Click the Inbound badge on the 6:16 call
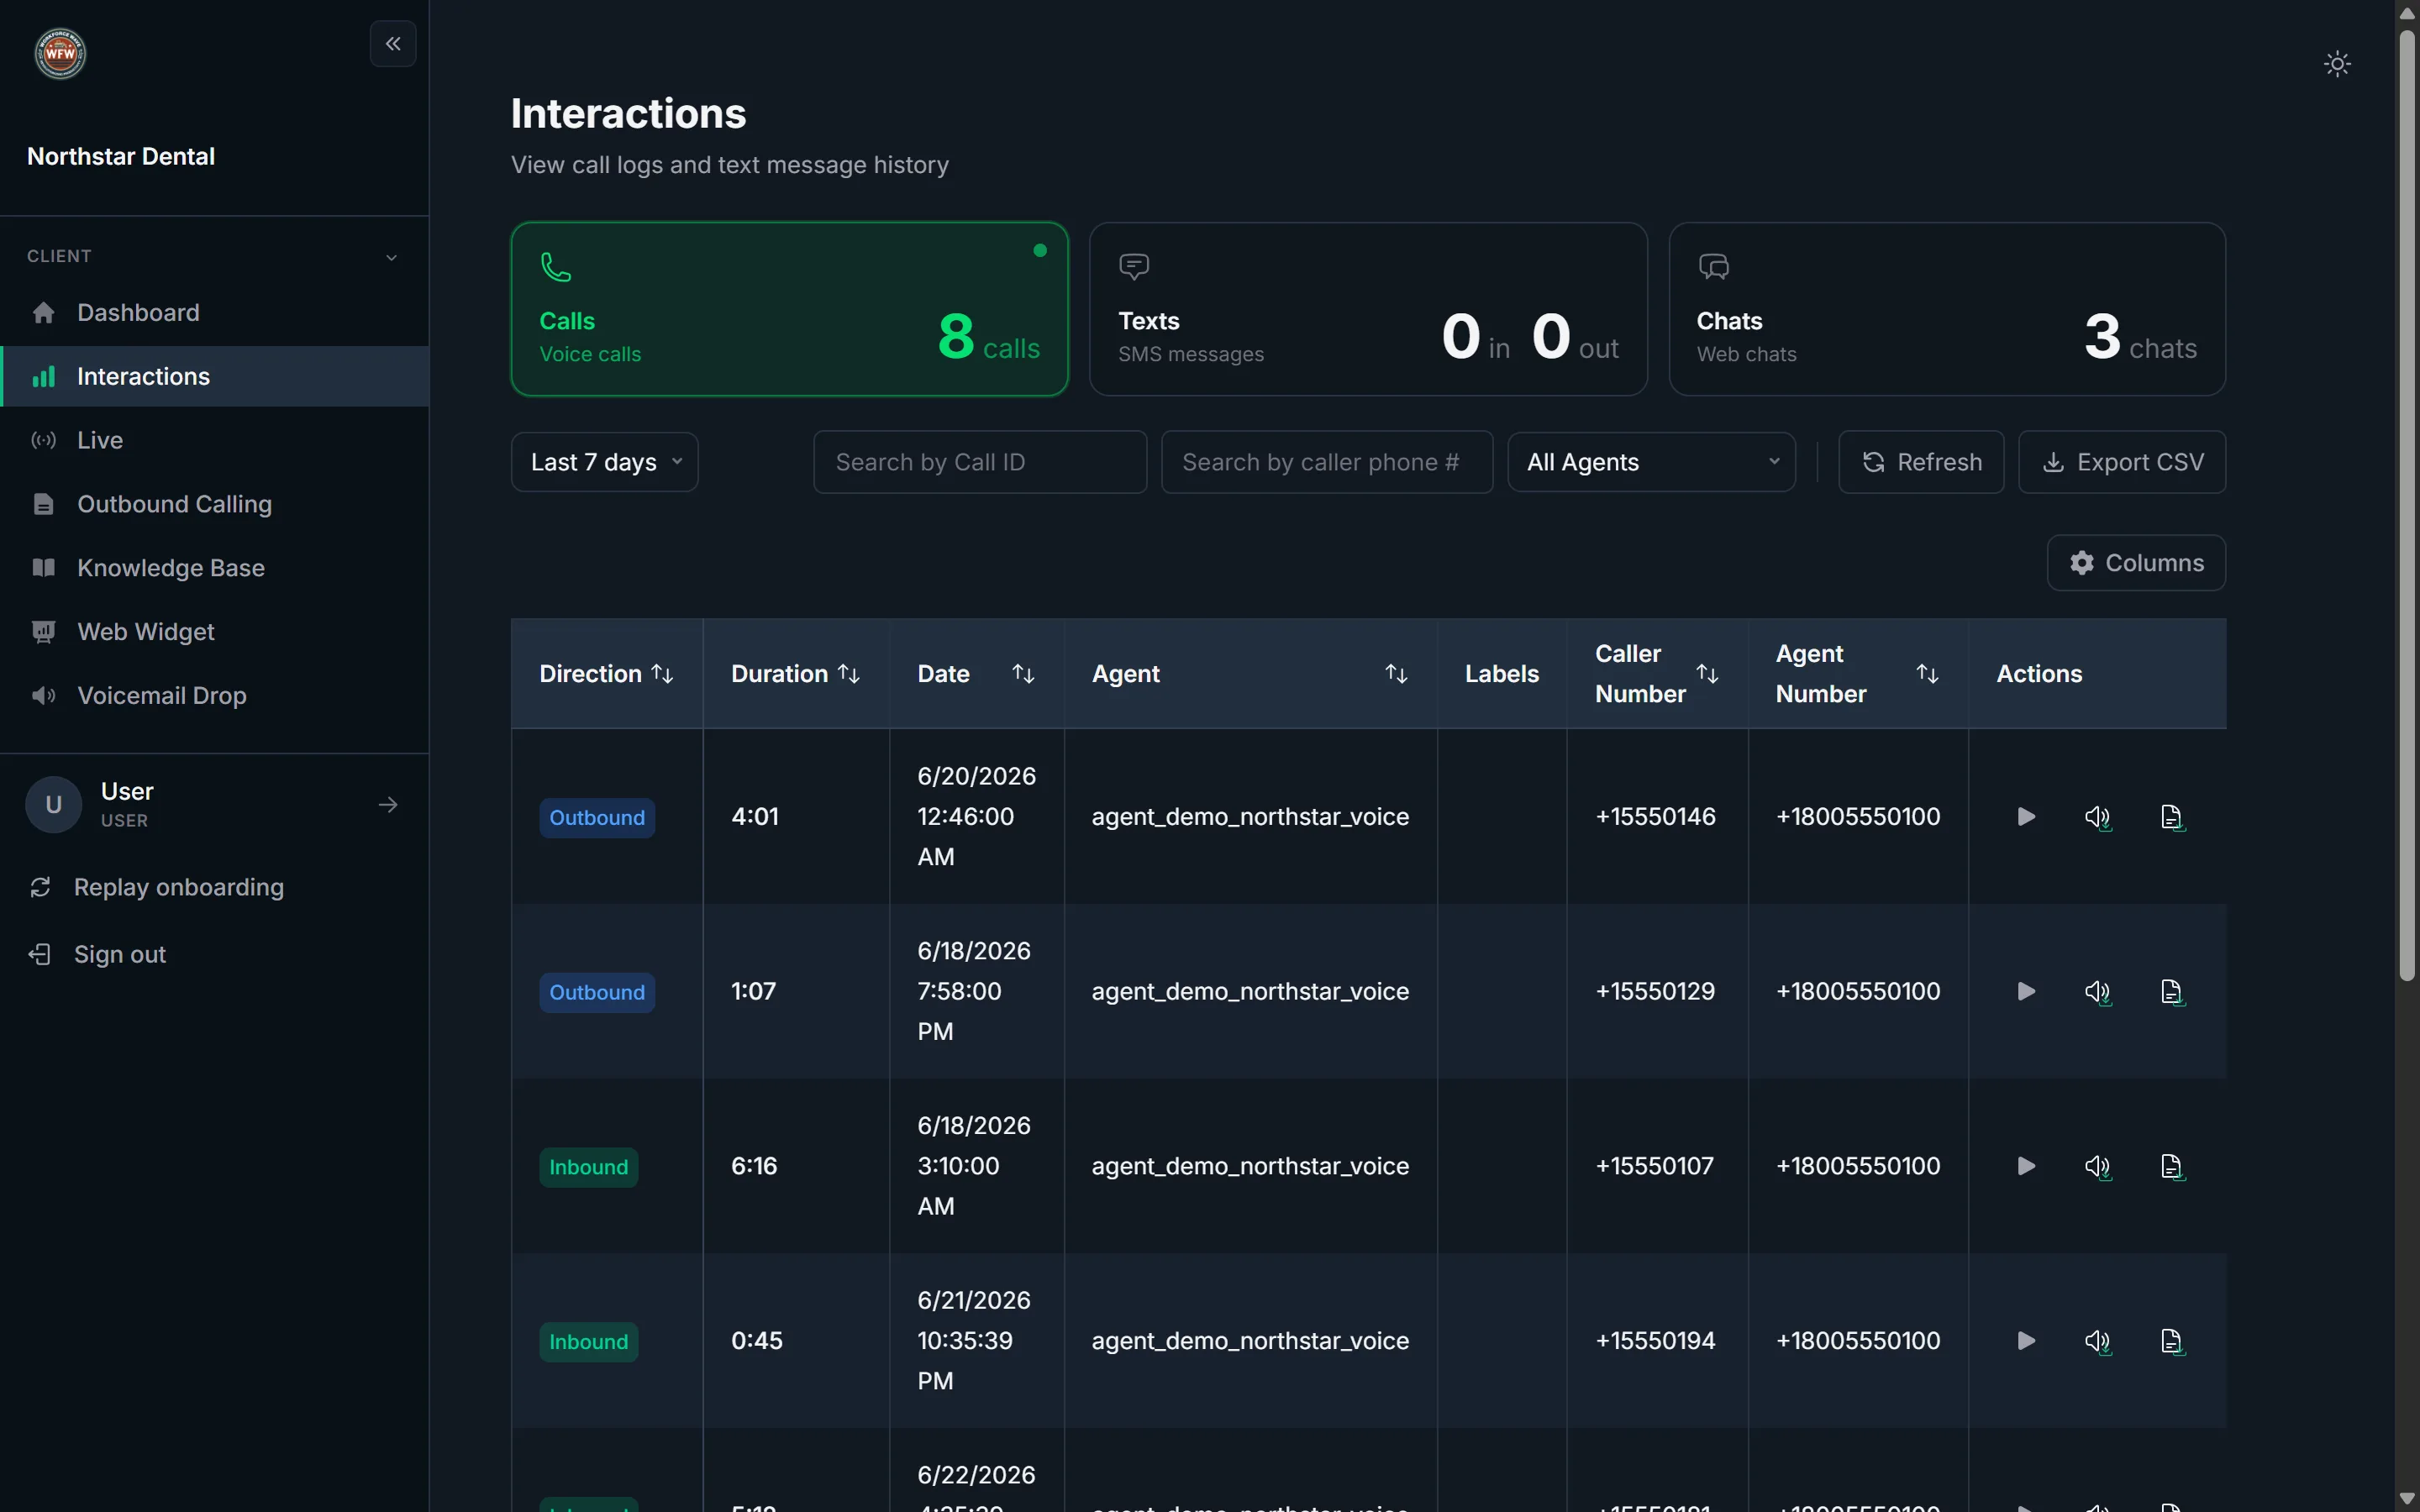Viewport: 2420px width, 1512px height. (x=589, y=1168)
